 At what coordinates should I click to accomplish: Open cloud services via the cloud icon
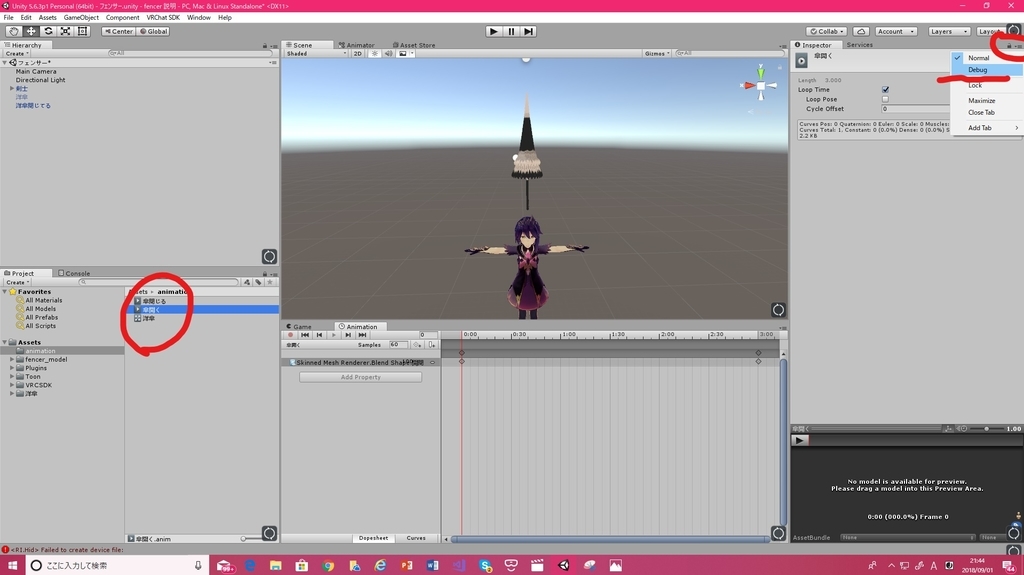(861, 31)
